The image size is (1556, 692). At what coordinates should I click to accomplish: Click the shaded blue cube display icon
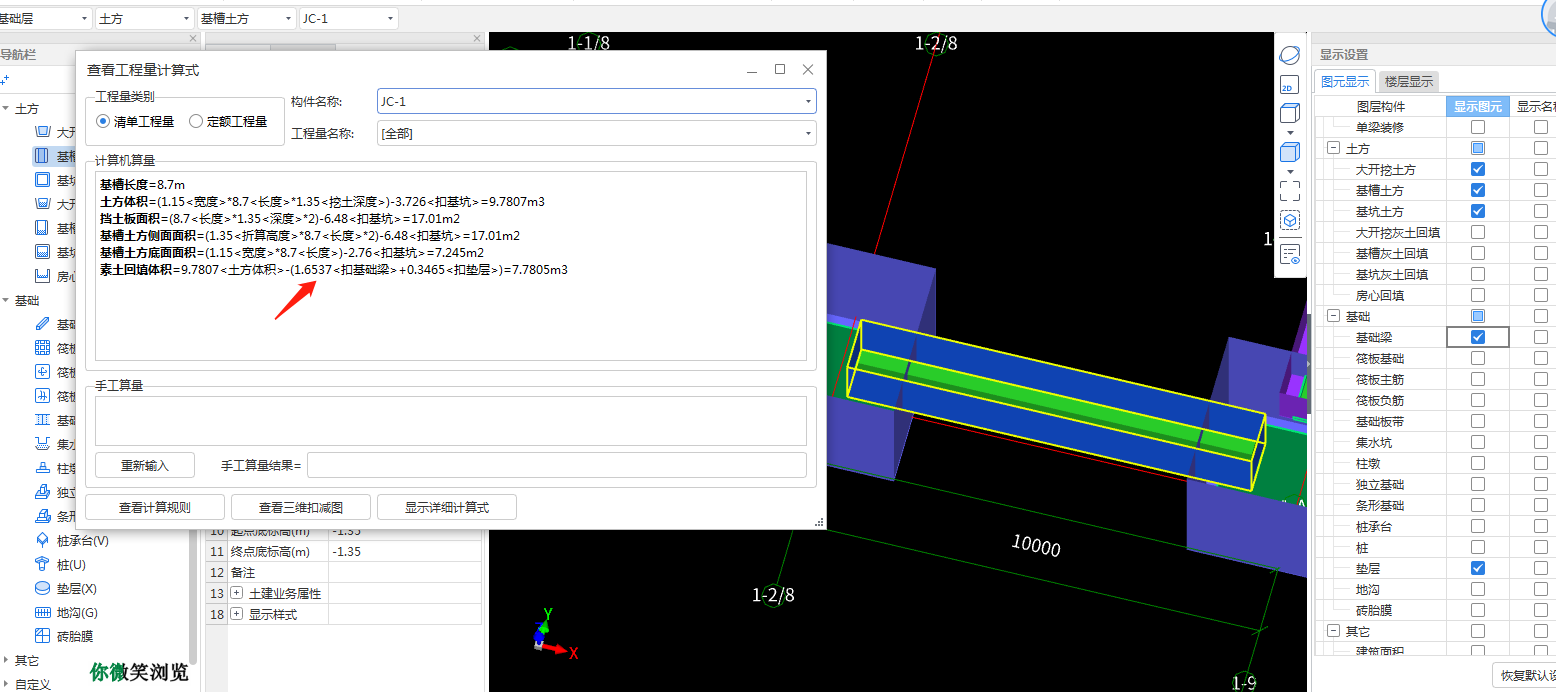[1290, 152]
